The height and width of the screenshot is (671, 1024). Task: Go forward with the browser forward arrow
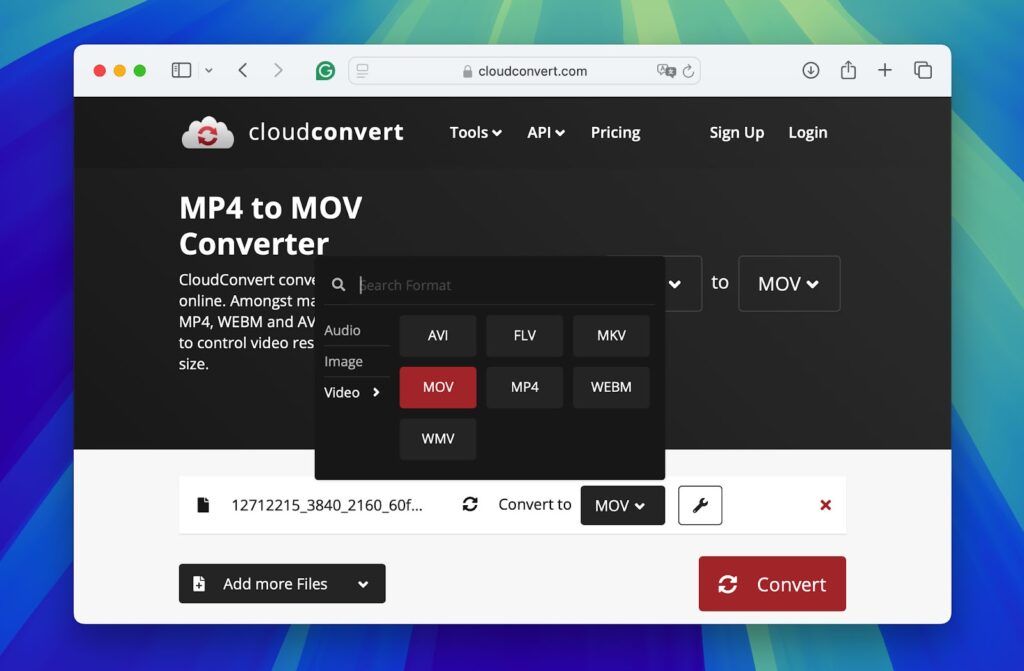tap(278, 70)
